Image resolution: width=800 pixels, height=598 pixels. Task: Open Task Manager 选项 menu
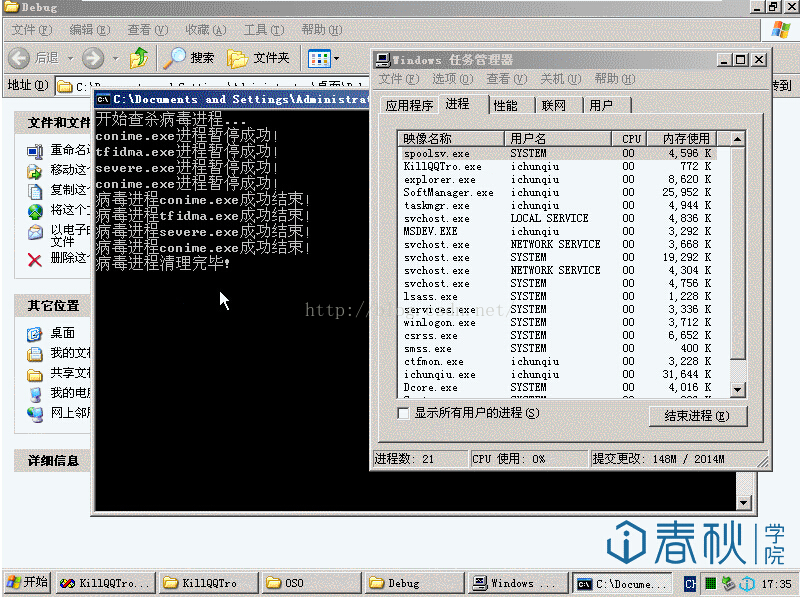click(x=453, y=79)
